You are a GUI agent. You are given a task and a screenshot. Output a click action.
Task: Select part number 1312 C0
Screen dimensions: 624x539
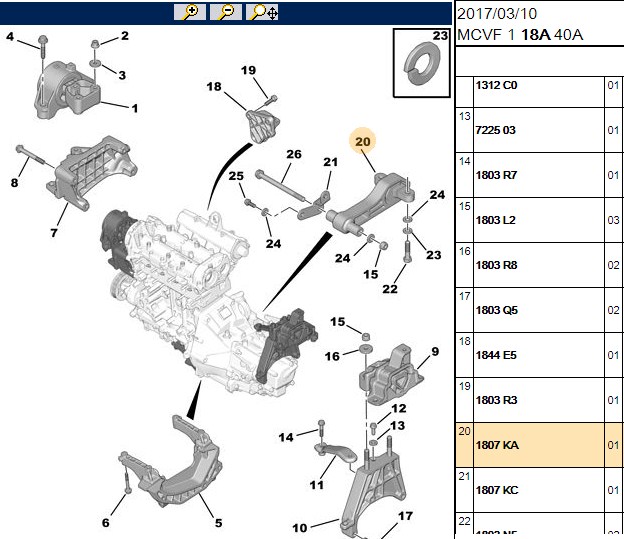point(496,85)
